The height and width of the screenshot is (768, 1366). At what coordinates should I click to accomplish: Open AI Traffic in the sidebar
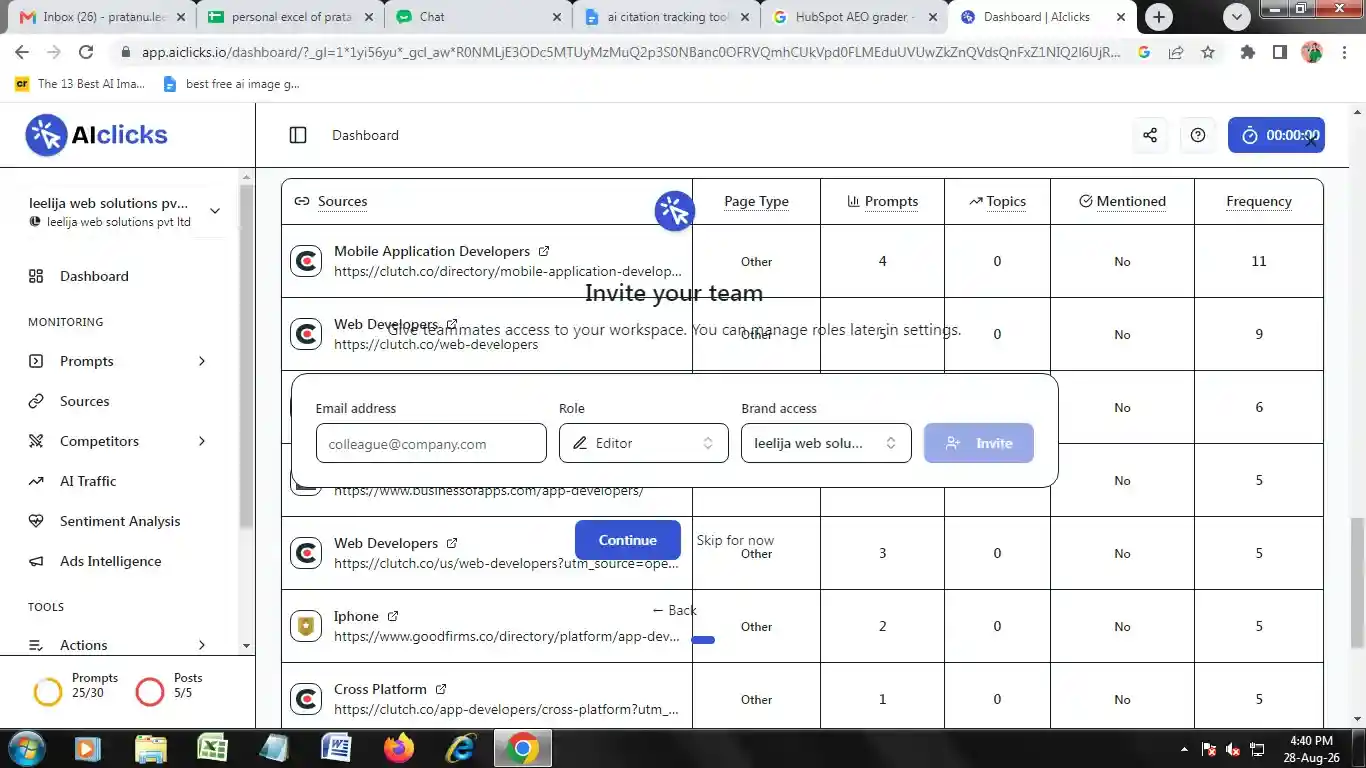[88, 481]
